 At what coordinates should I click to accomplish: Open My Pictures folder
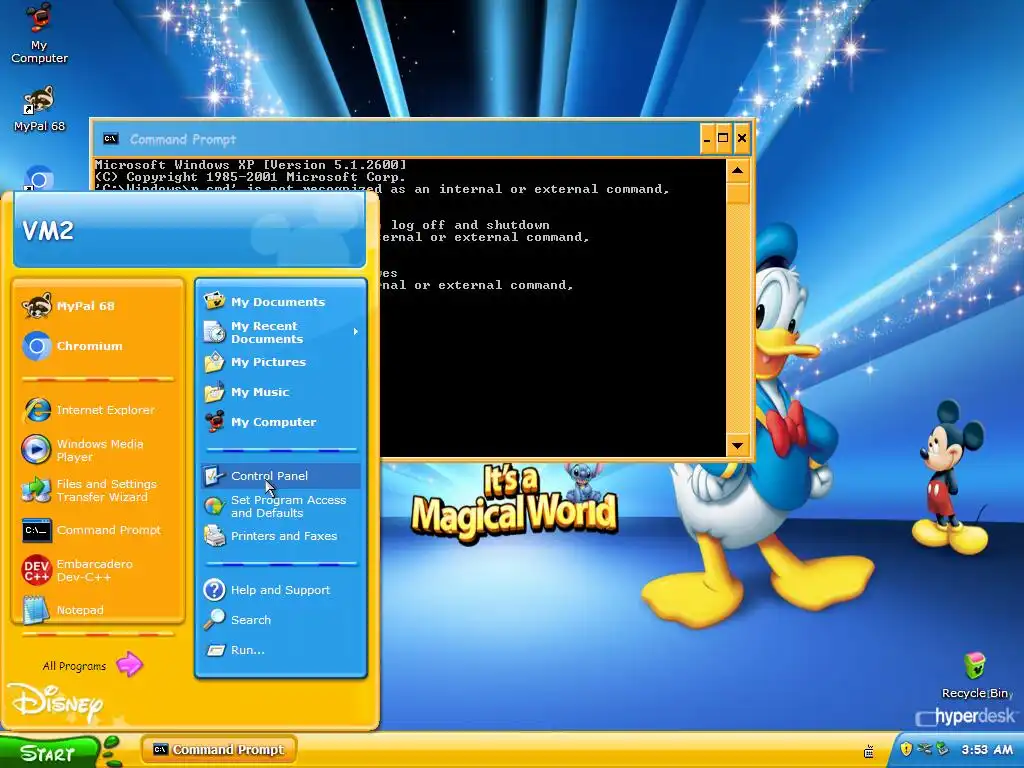(x=281, y=362)
